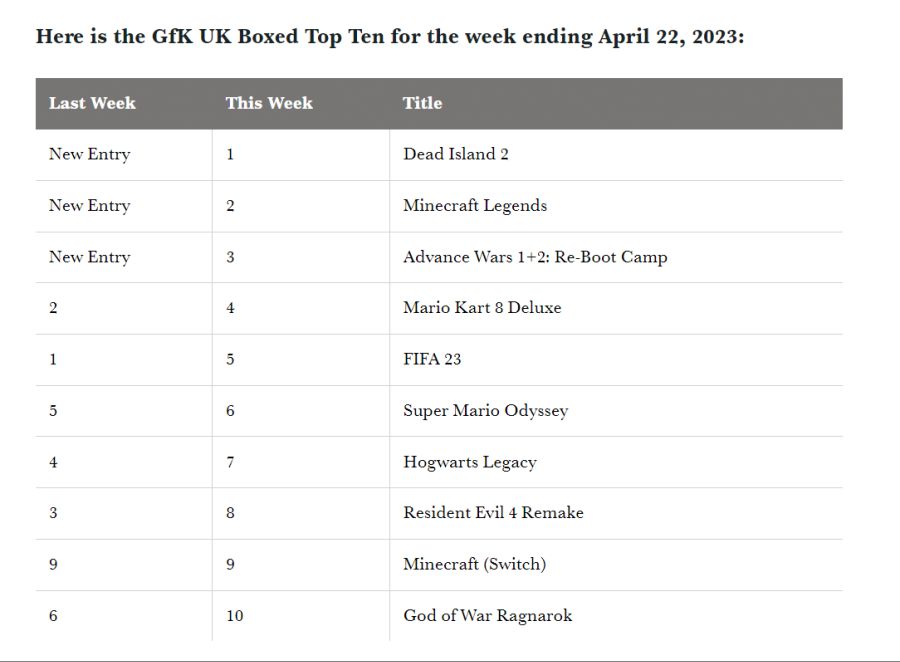Select the Dead Island 2 title cell
This screenshot has width=900, height=662.
[456, 154]
